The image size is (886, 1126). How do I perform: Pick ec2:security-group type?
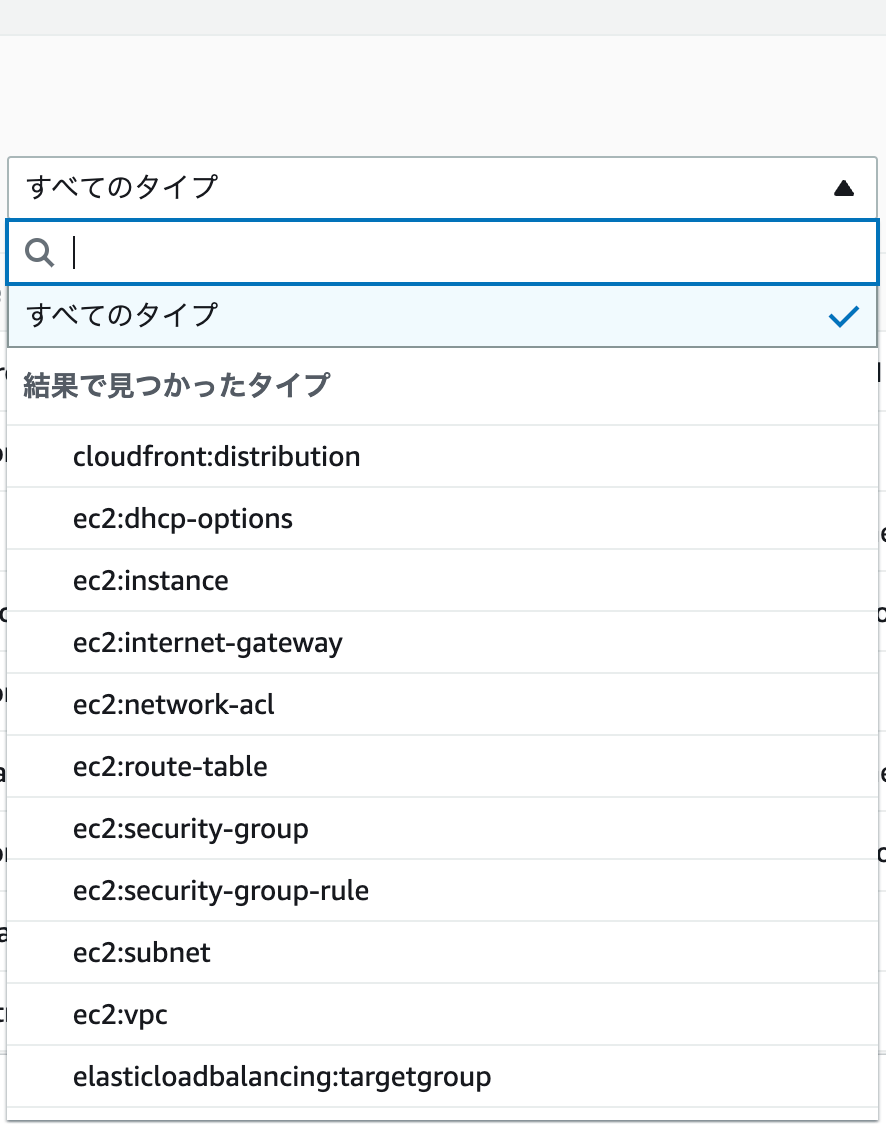442,829
